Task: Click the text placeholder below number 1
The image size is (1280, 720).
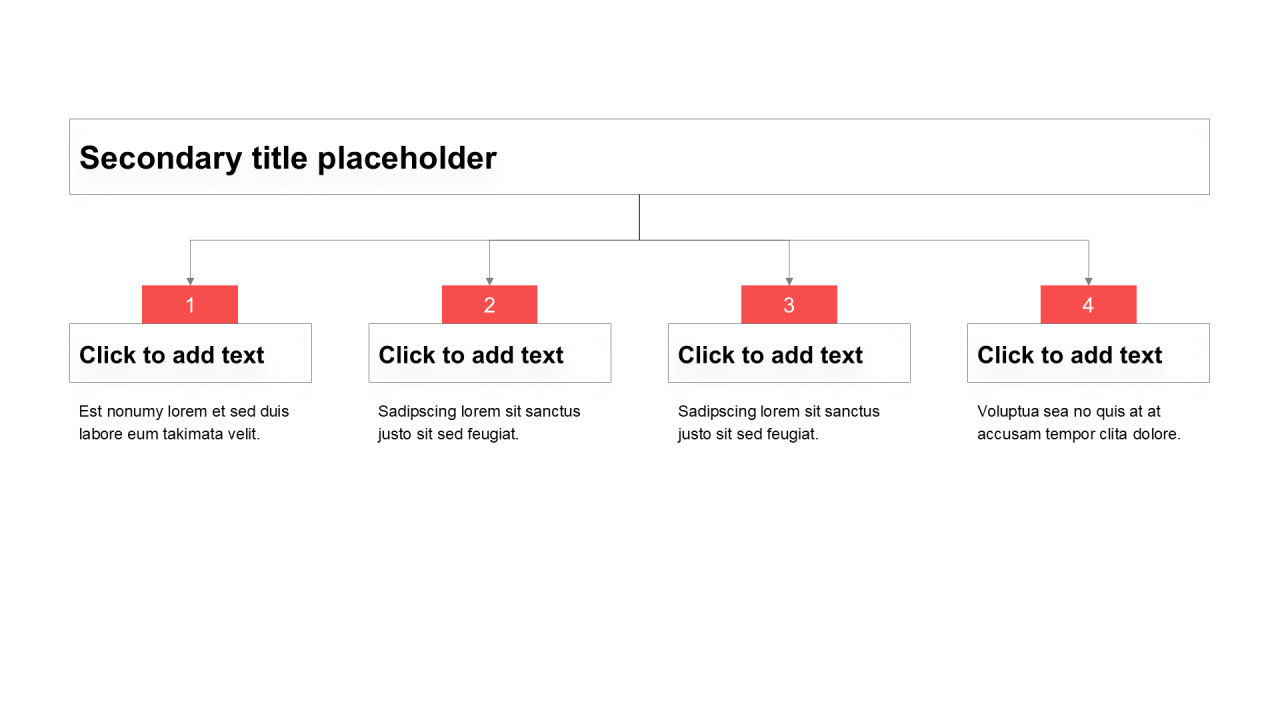Action: pyautogui.click(x=190, y=353)
